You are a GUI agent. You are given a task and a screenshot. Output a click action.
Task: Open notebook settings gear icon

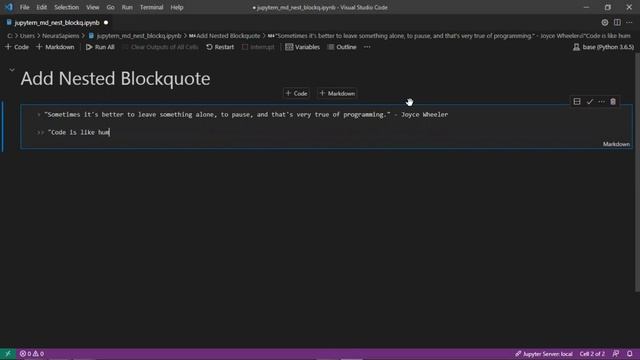(604, 23)
